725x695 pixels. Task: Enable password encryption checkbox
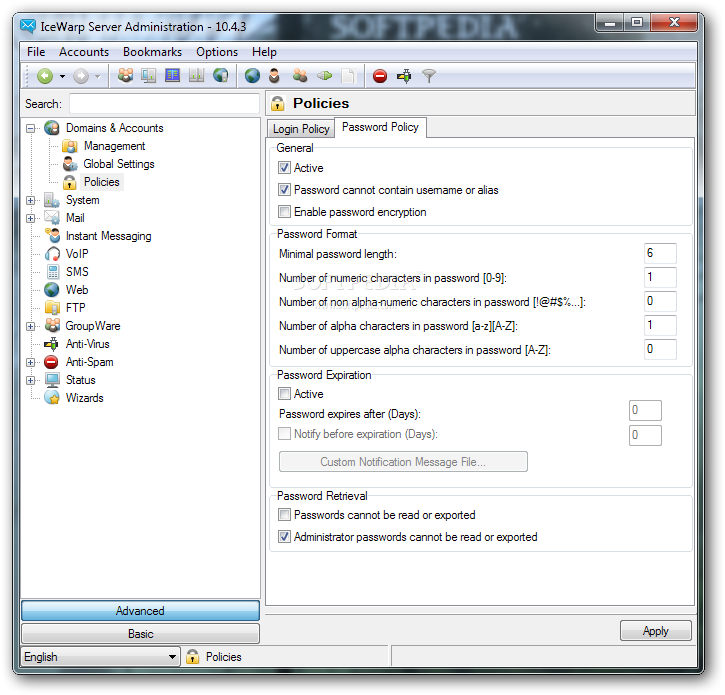[284, 212]
